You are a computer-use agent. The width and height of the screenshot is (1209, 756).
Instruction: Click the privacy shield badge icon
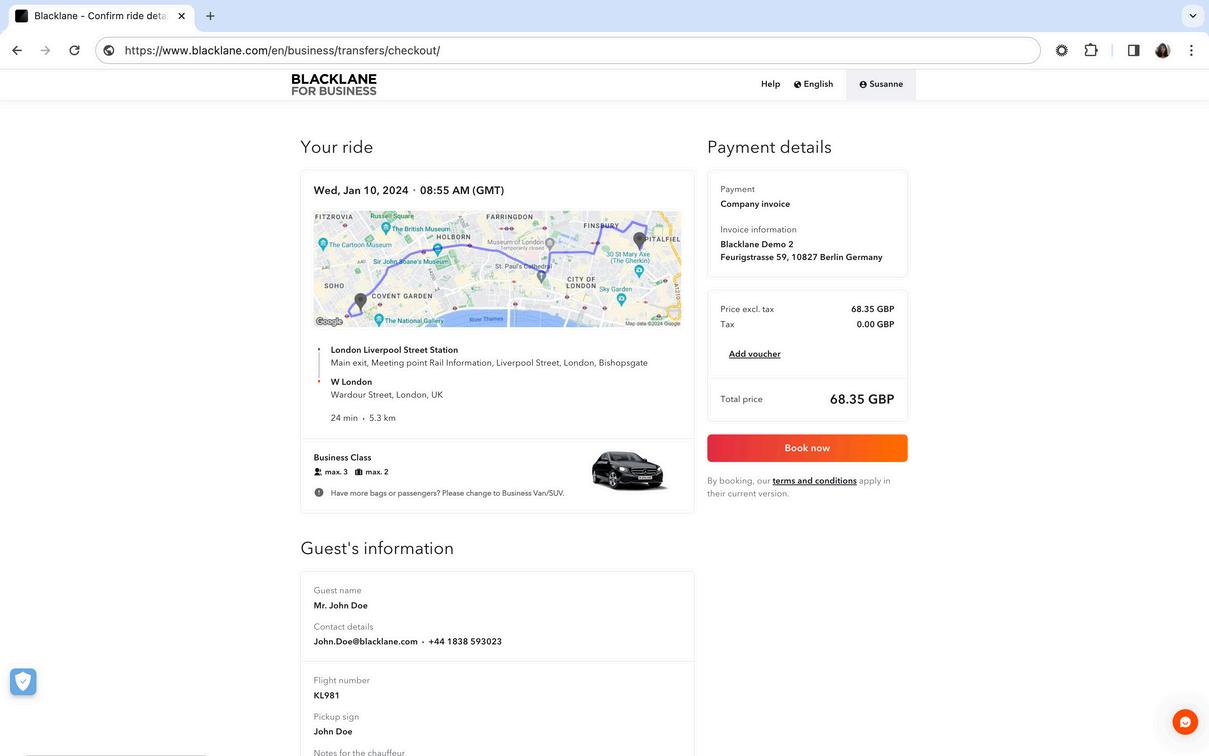23,682
